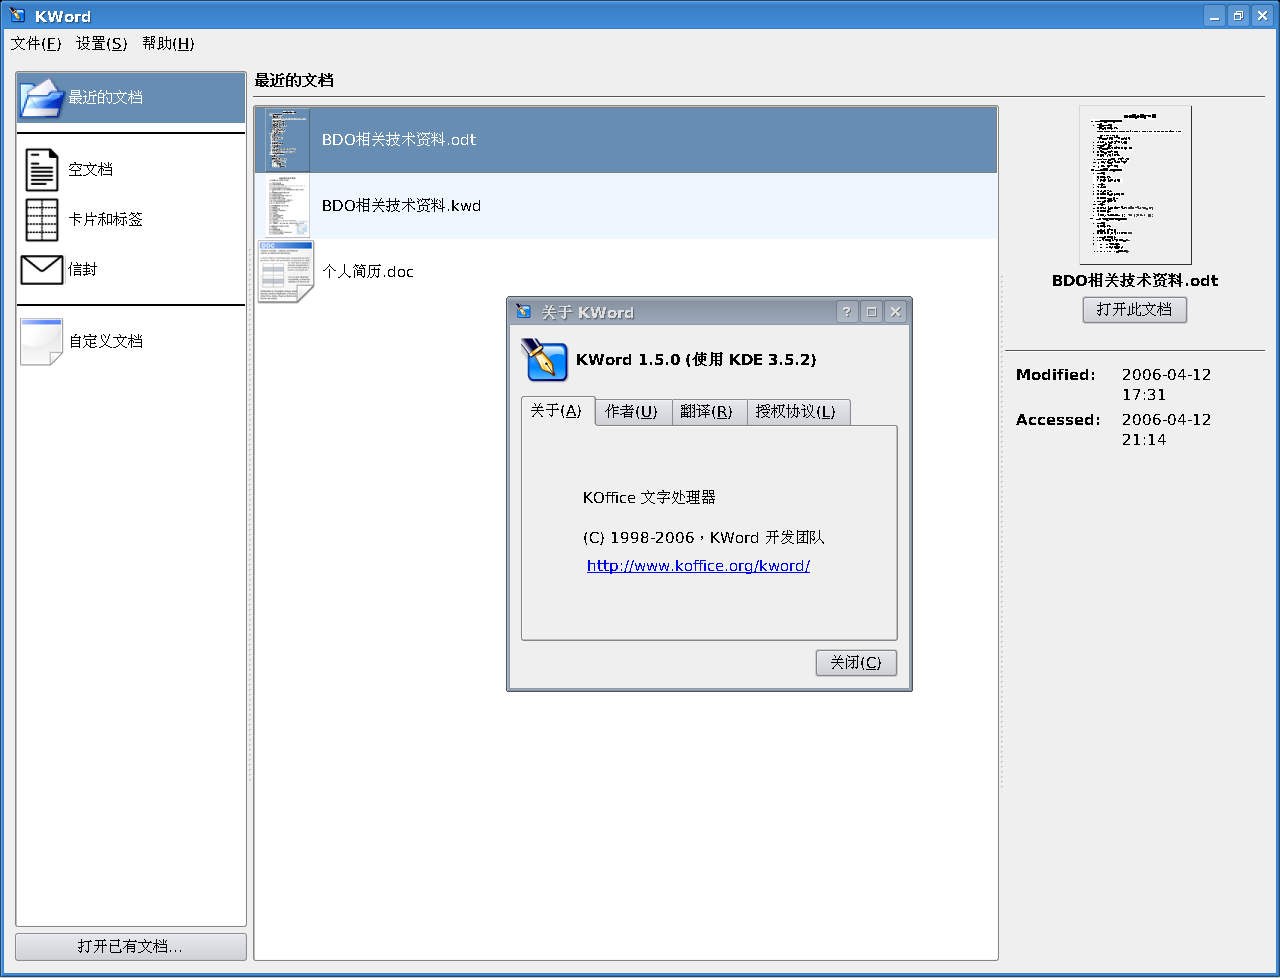
Task: Select the 最近的文档 folder icon in sidebar
Action: pyautogui.click(x=42, y=98)
